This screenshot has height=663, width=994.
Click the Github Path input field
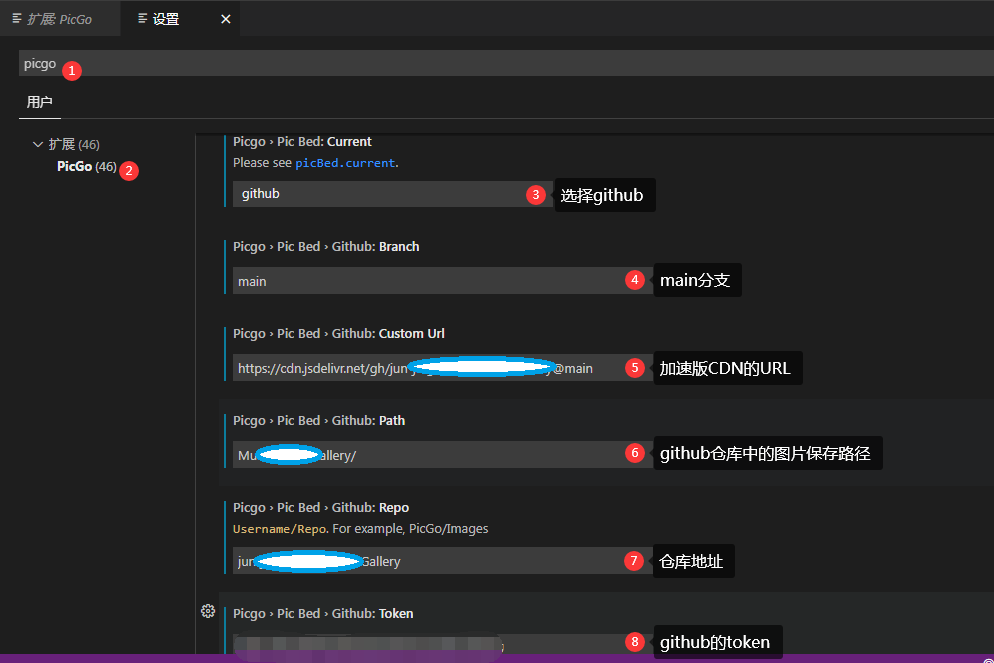(442, 454)
